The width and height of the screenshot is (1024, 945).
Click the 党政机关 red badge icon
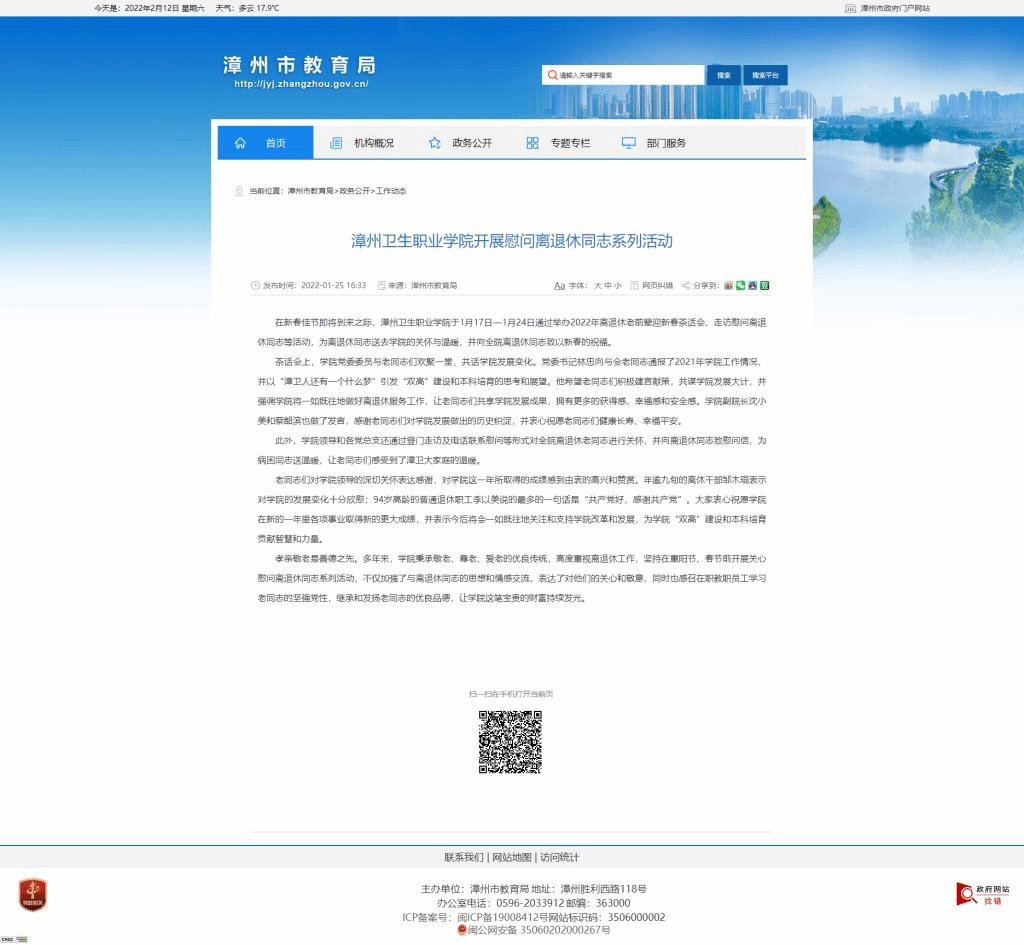pos(33,894)
